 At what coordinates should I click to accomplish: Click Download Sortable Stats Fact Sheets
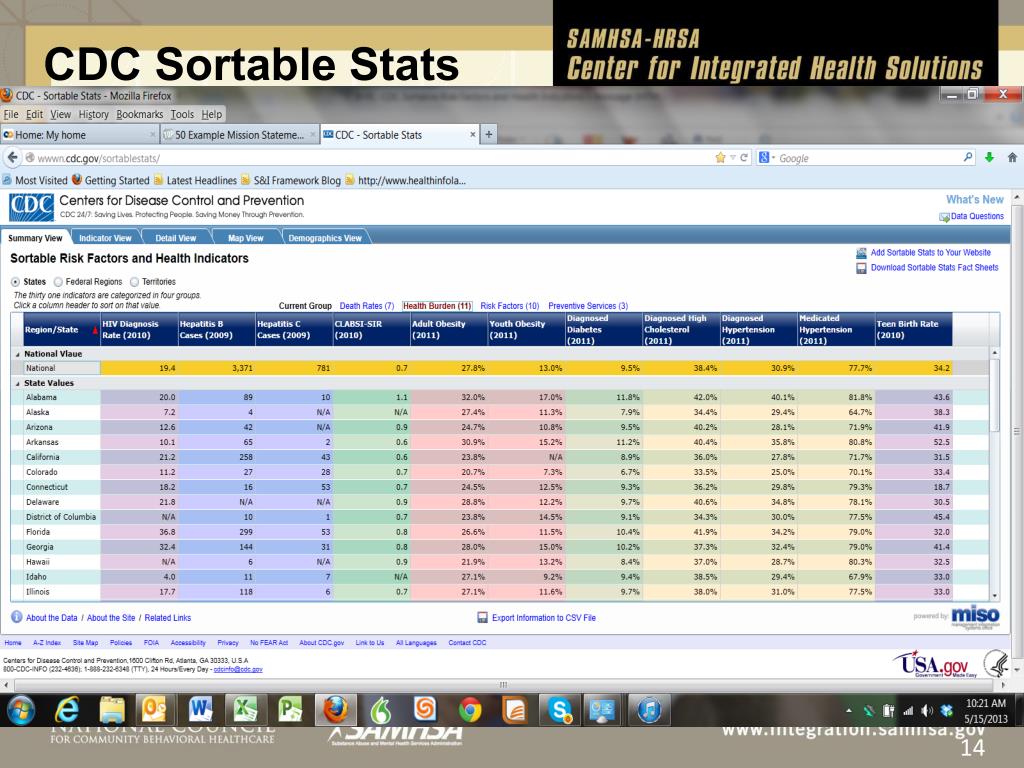pos(934,267)
